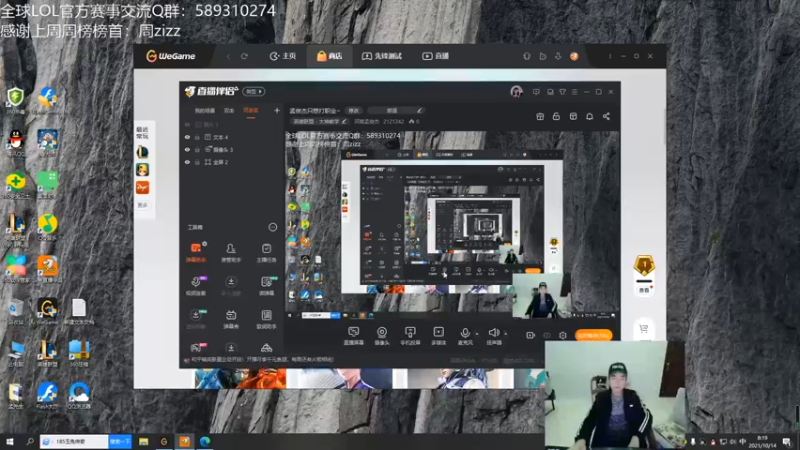Collapse the 工具箱 toolbox panel
This screenshot has width=800, height=450.
[x=273, y=227]
